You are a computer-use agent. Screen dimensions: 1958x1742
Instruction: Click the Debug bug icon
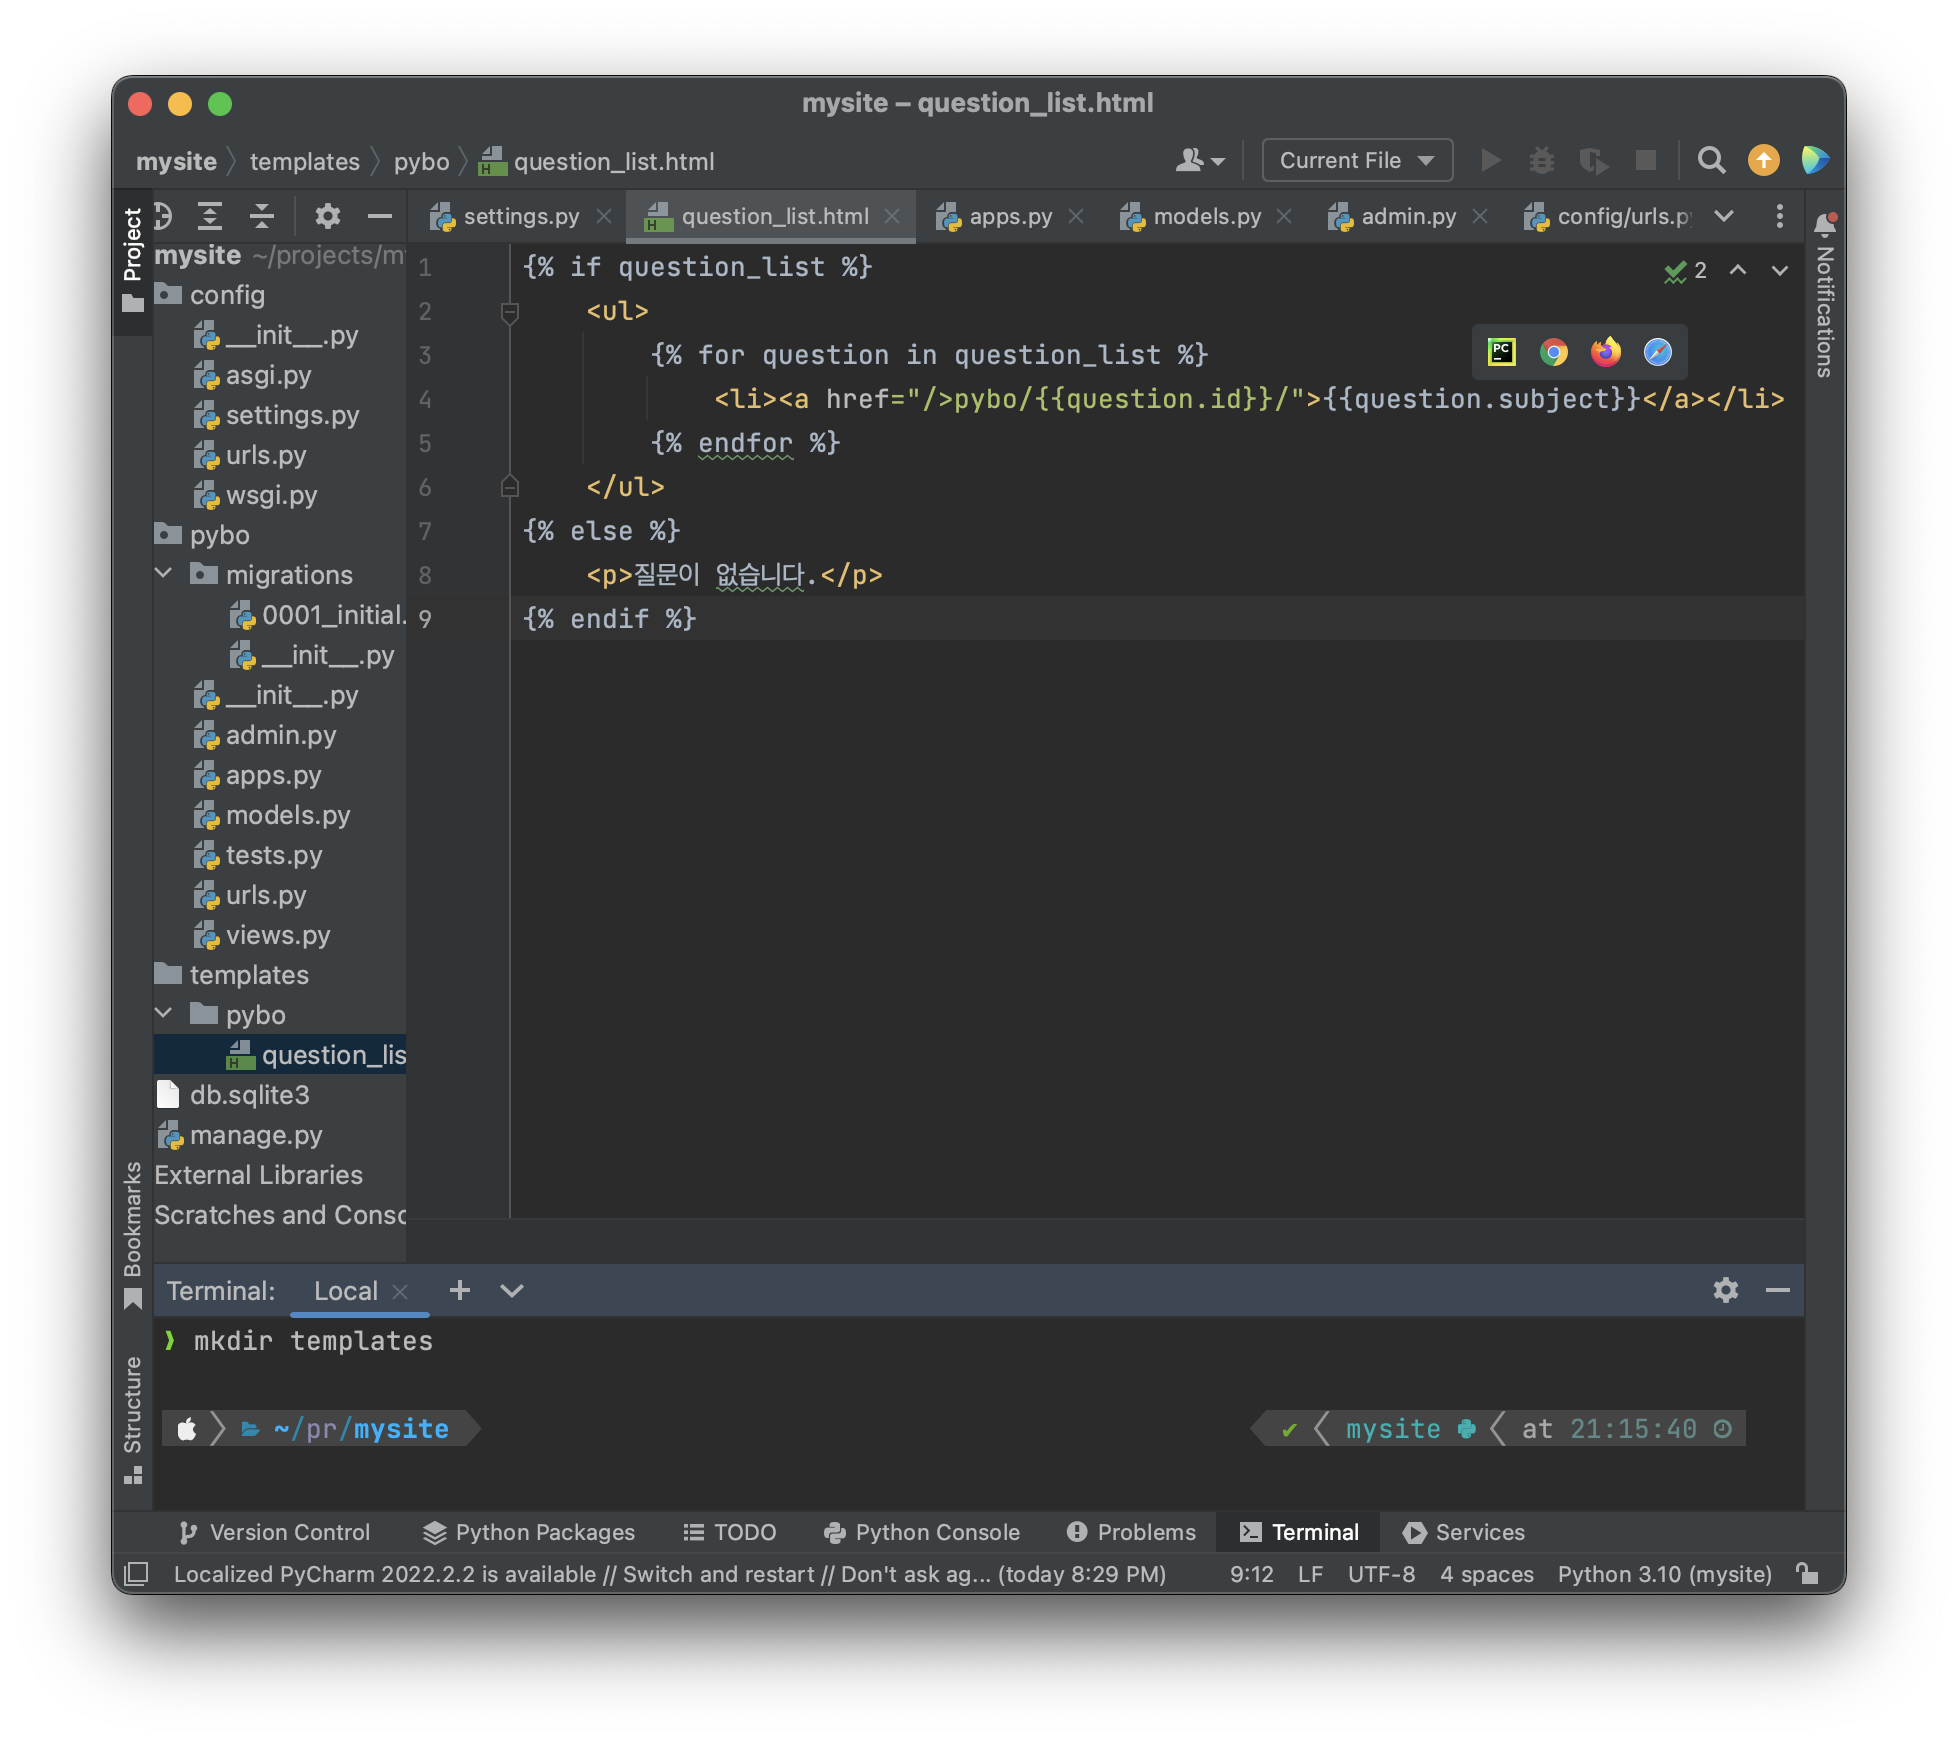(1541, 160)
